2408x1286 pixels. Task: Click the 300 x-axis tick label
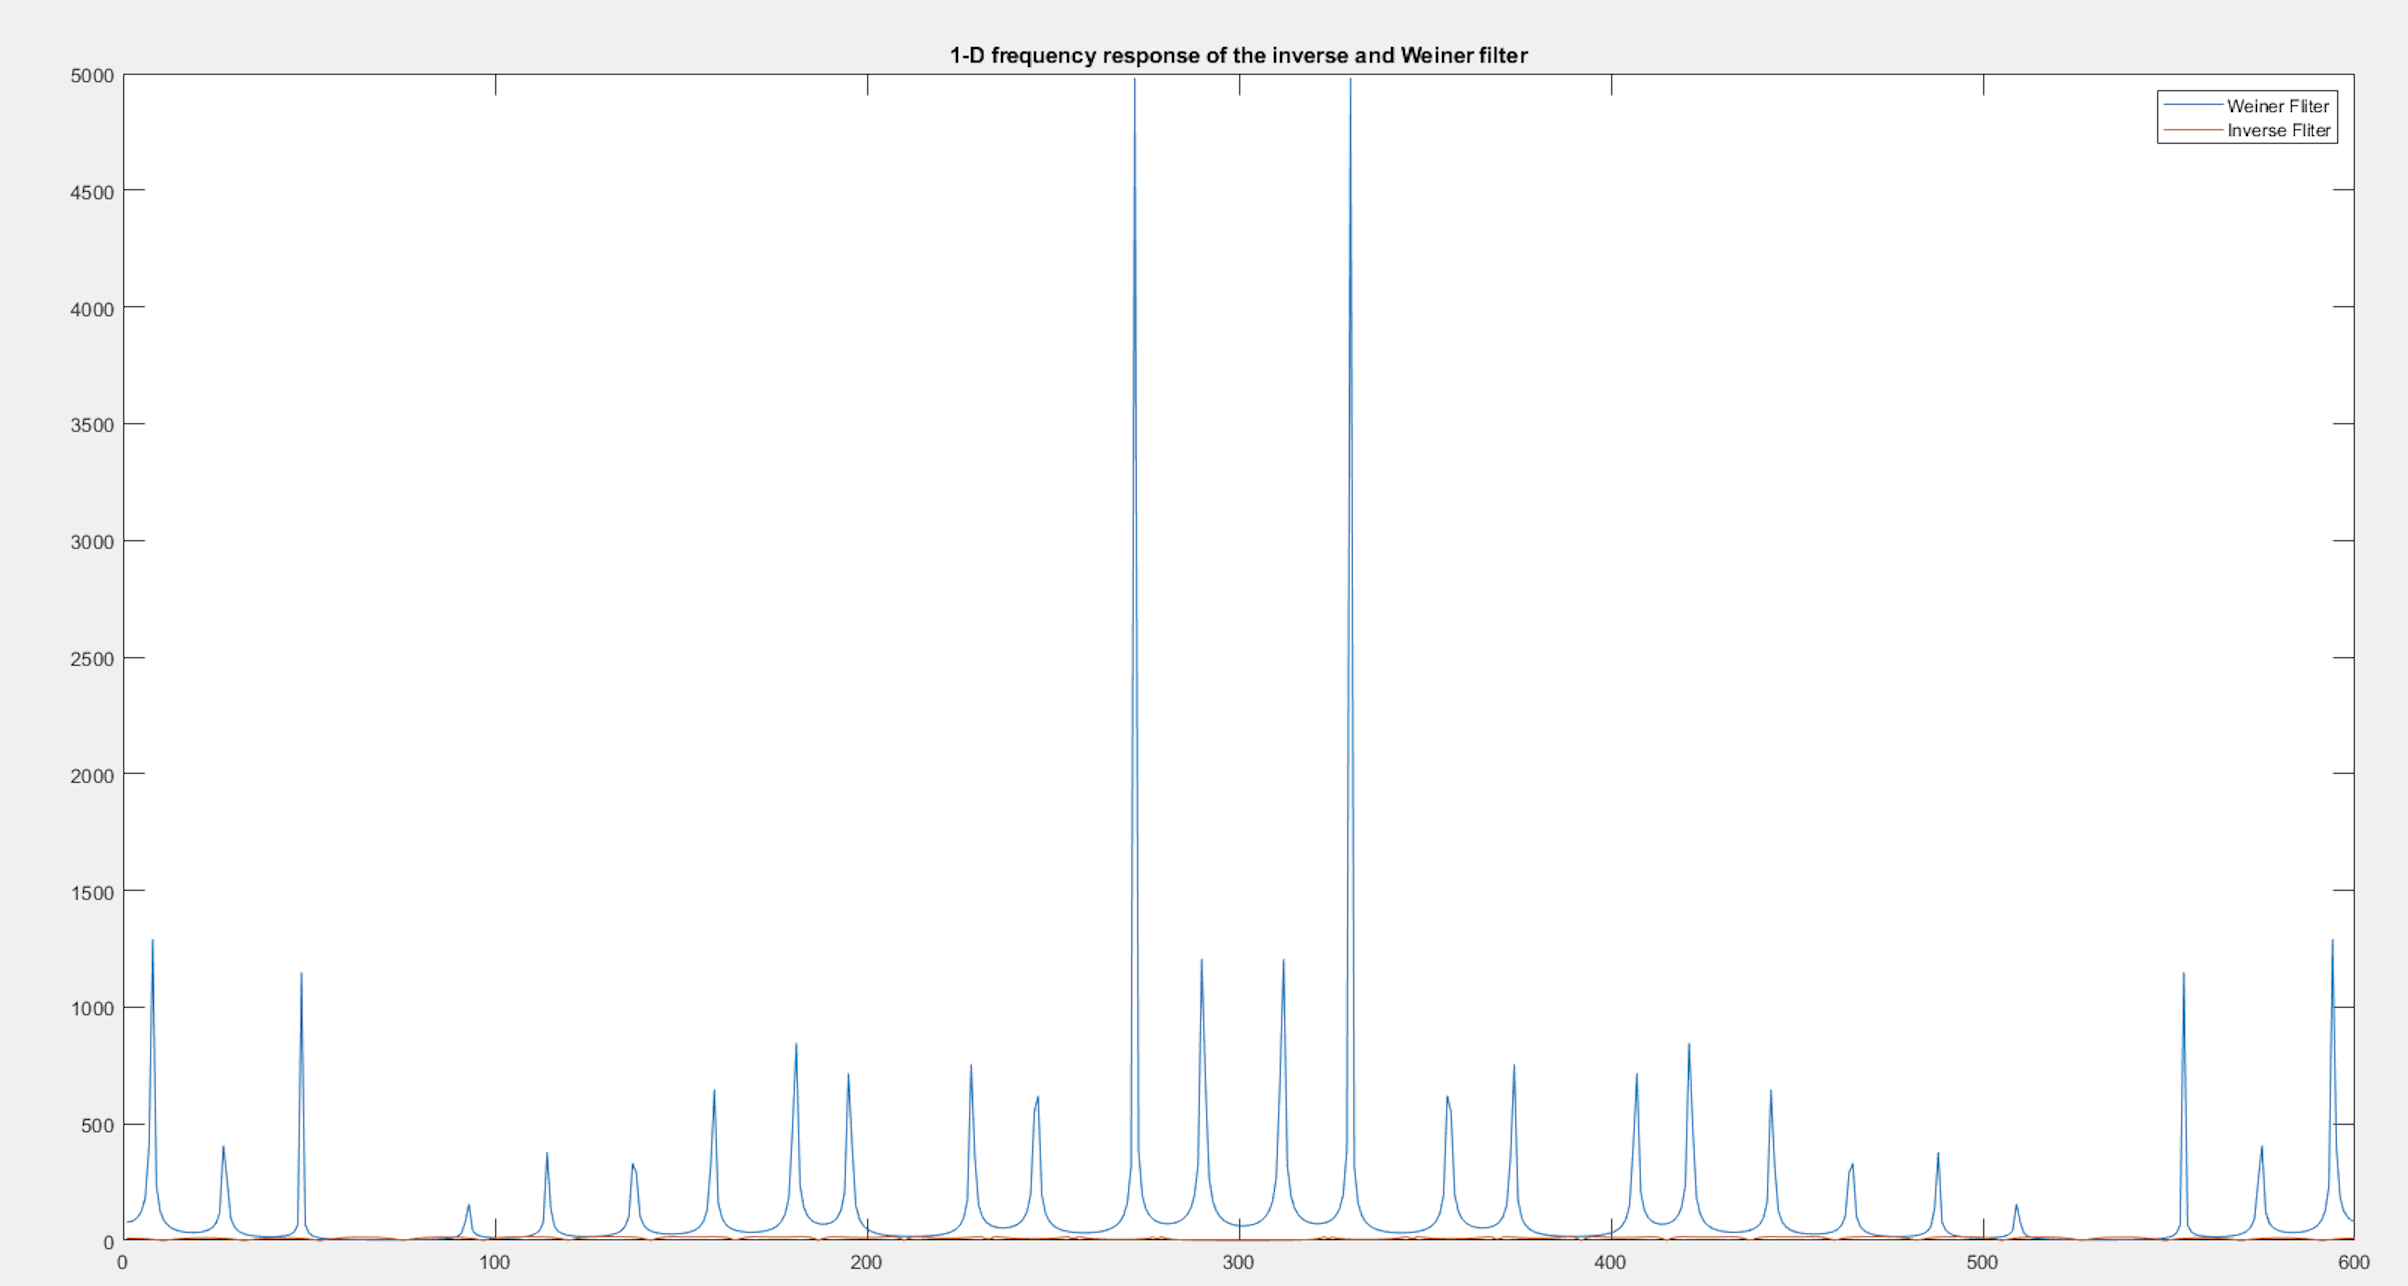[x=1238, y=1263]
